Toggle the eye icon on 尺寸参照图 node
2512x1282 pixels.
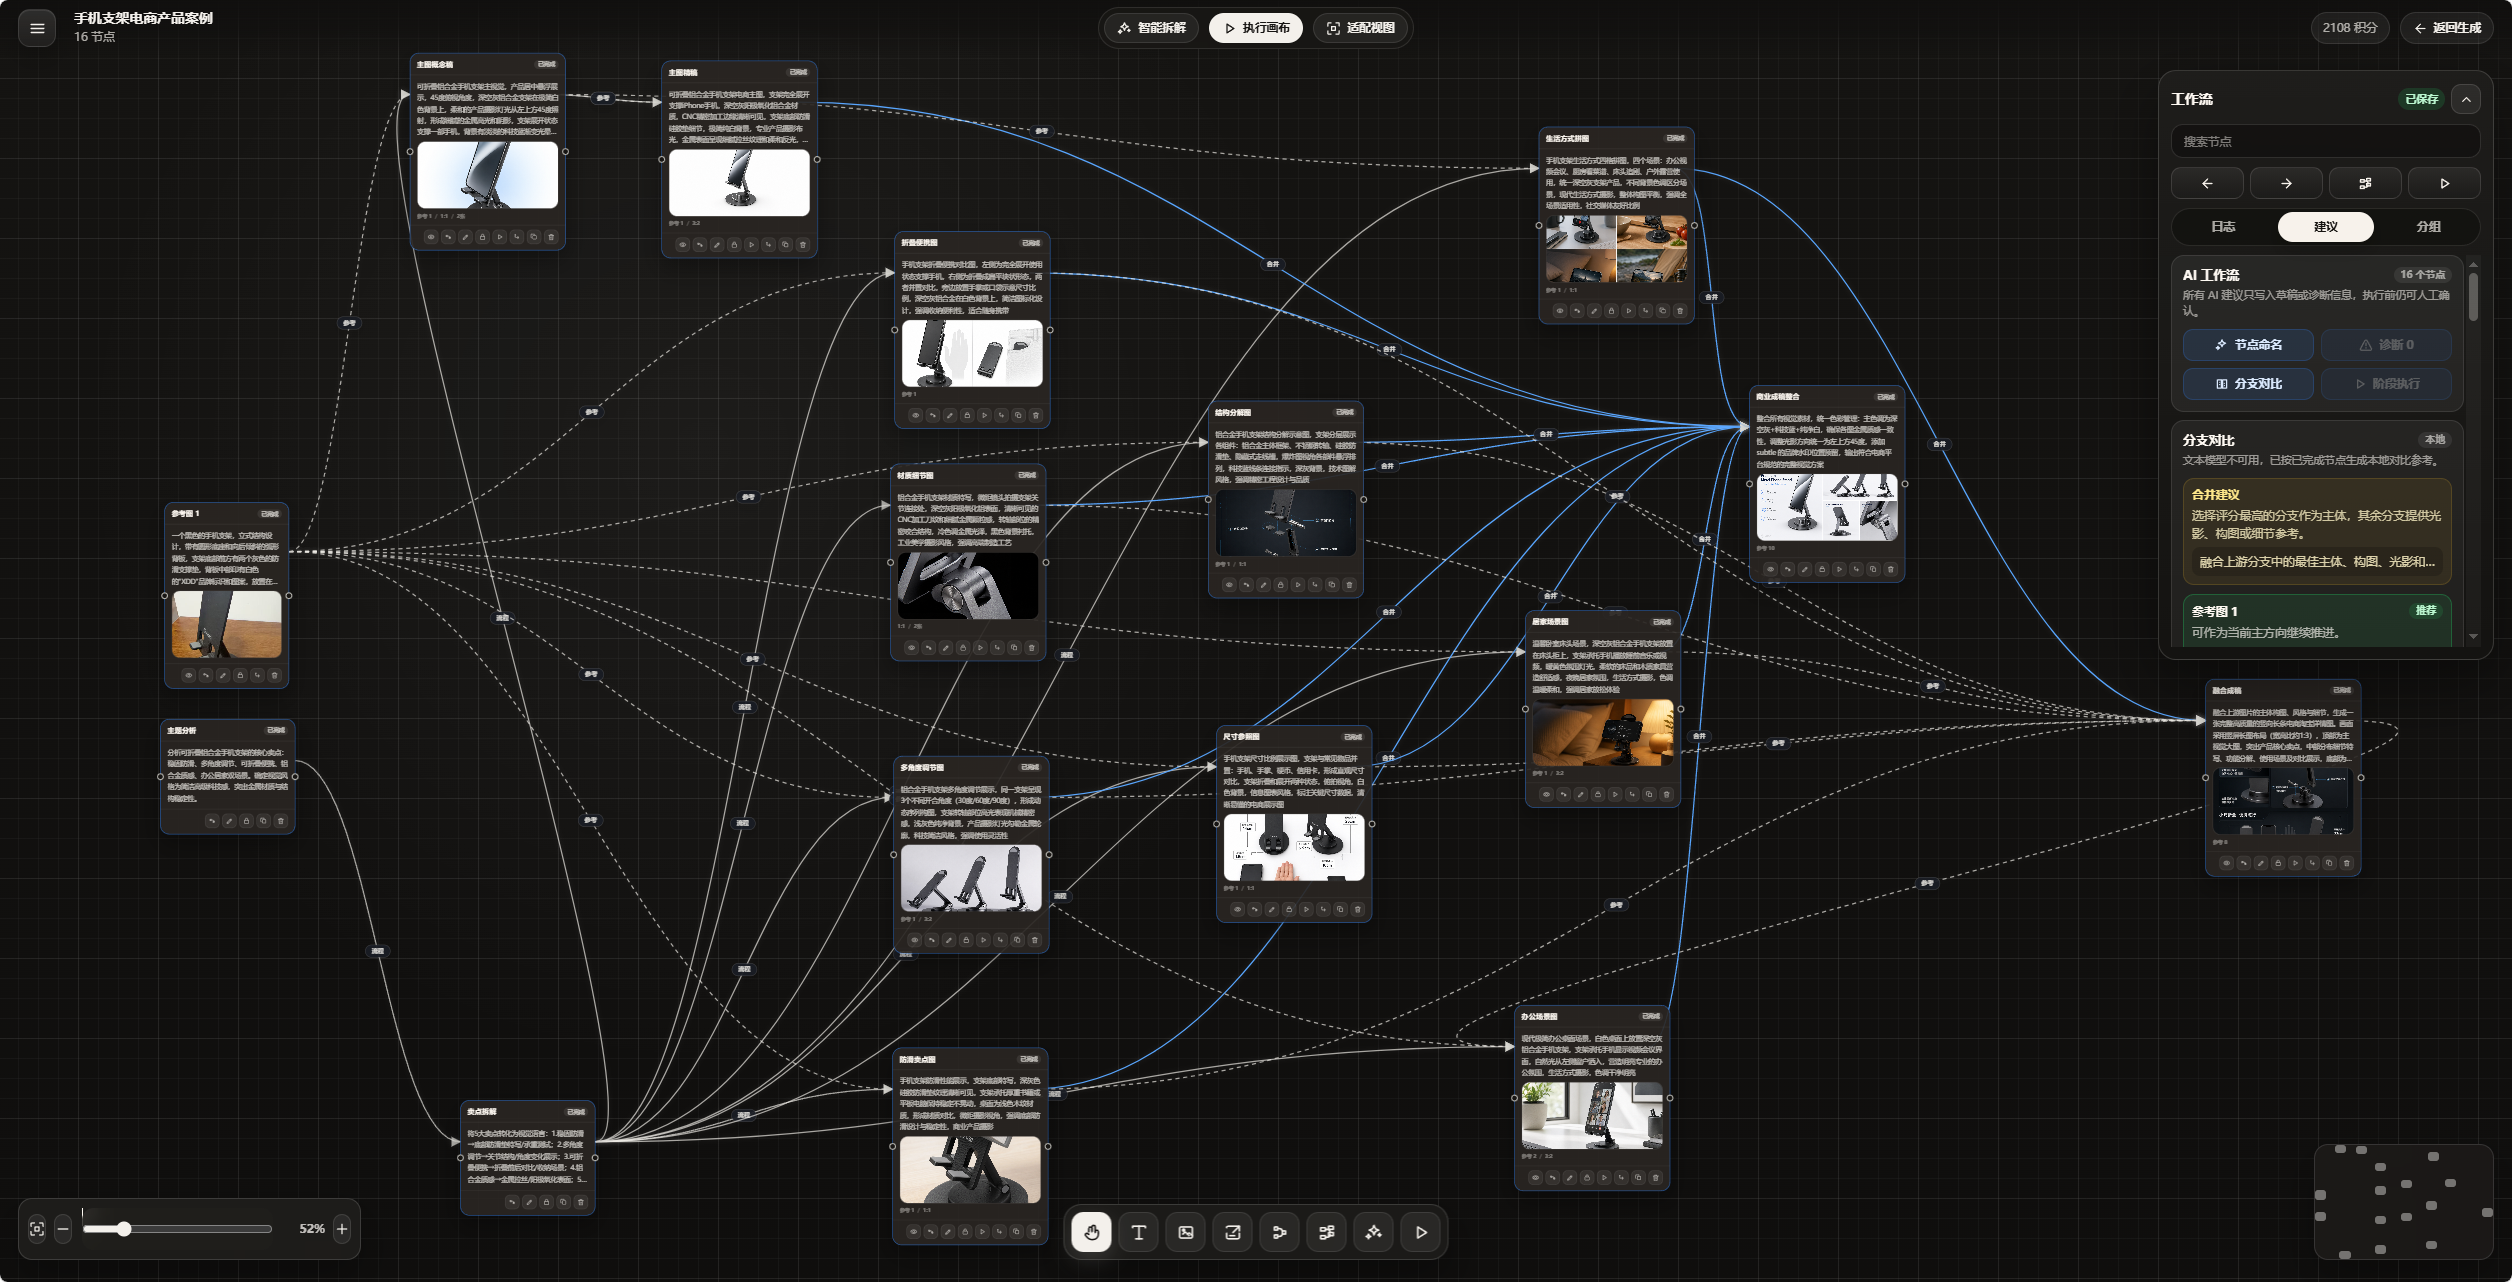tap(1237, 909)
